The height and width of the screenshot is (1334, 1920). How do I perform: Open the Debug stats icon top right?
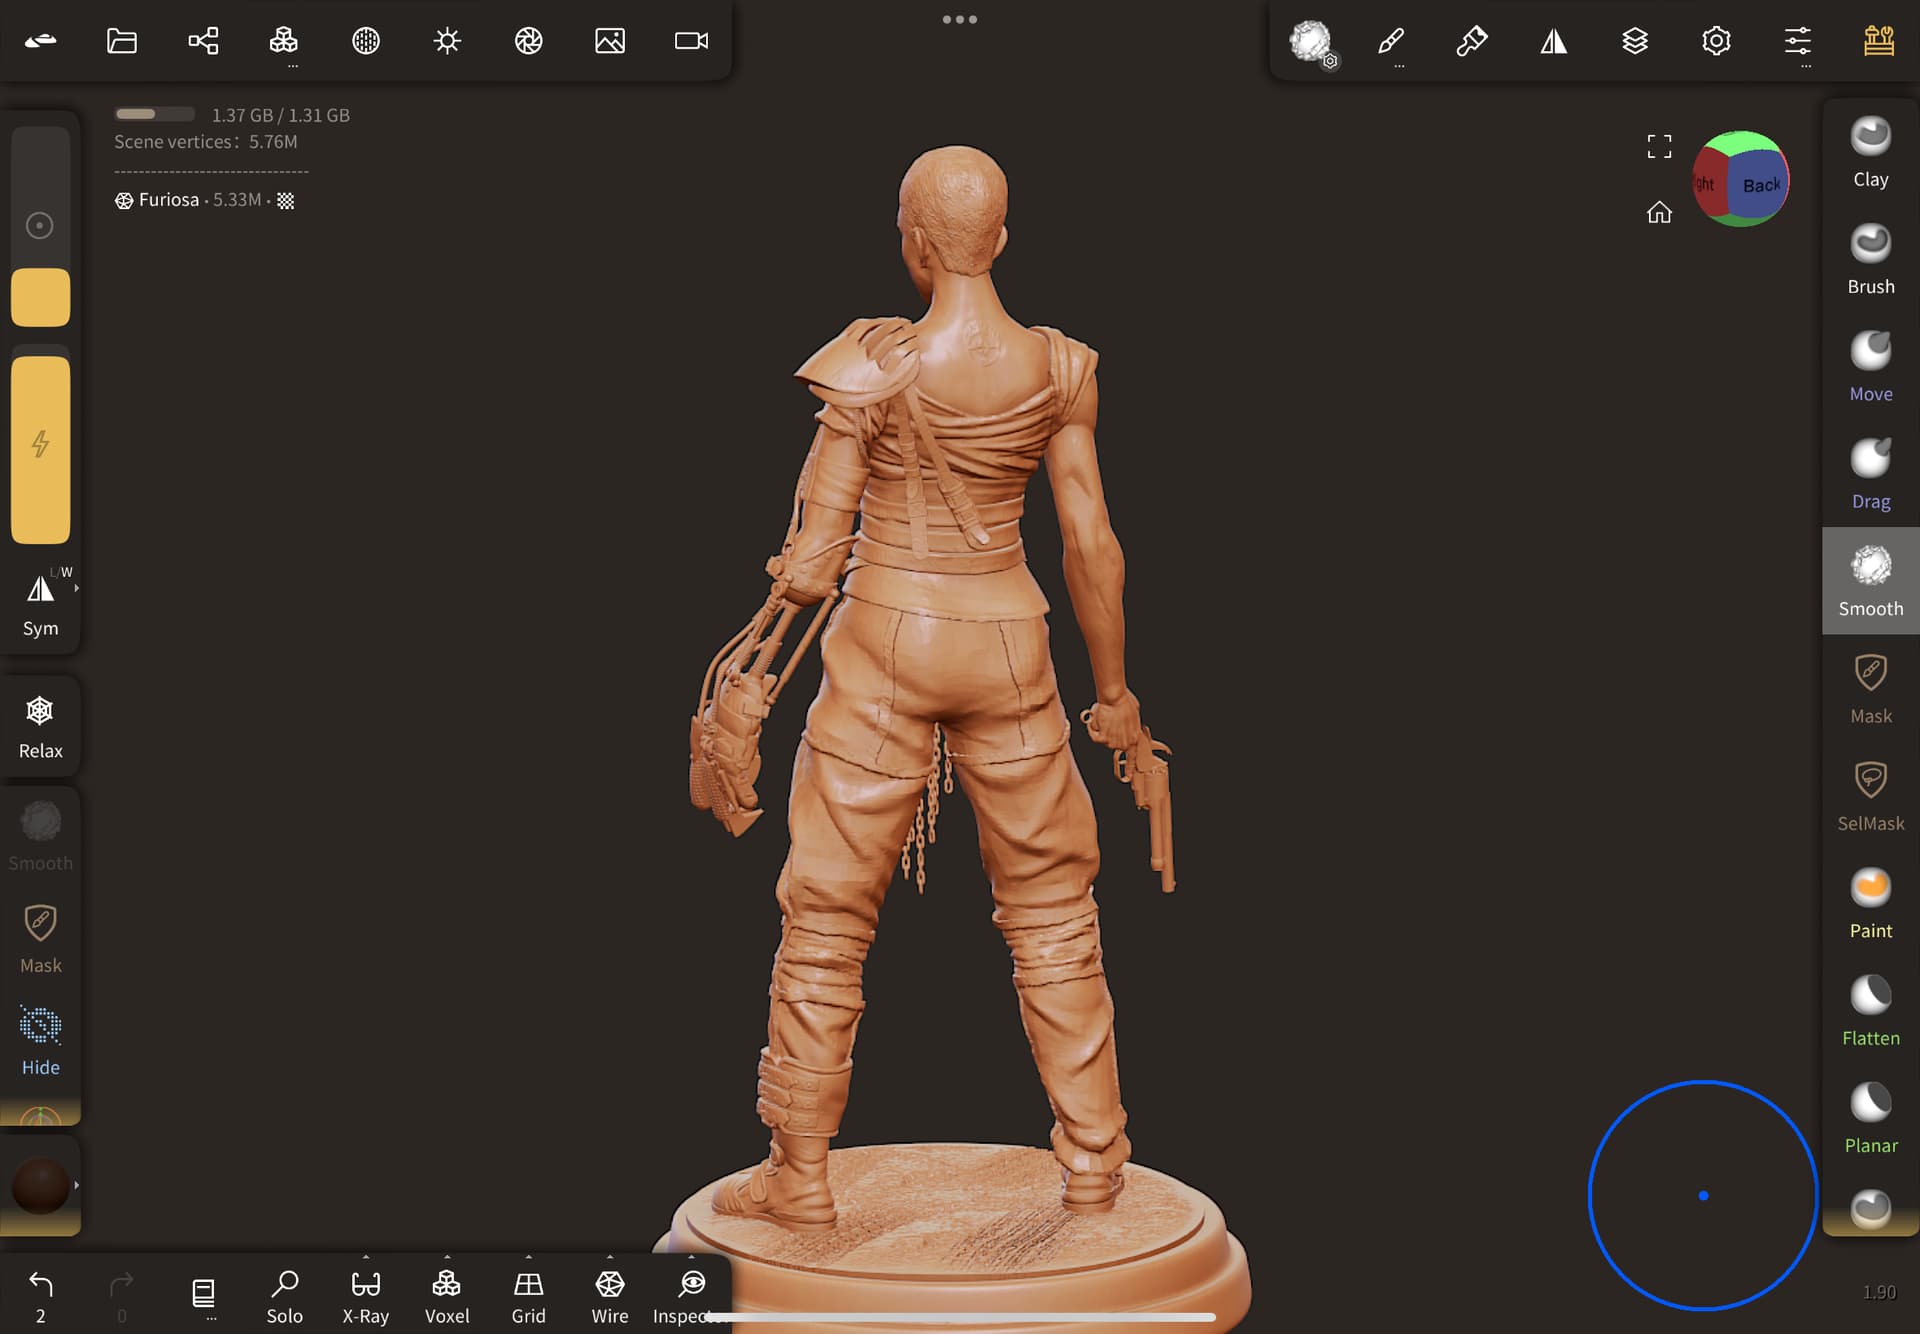pos(1879,41)
